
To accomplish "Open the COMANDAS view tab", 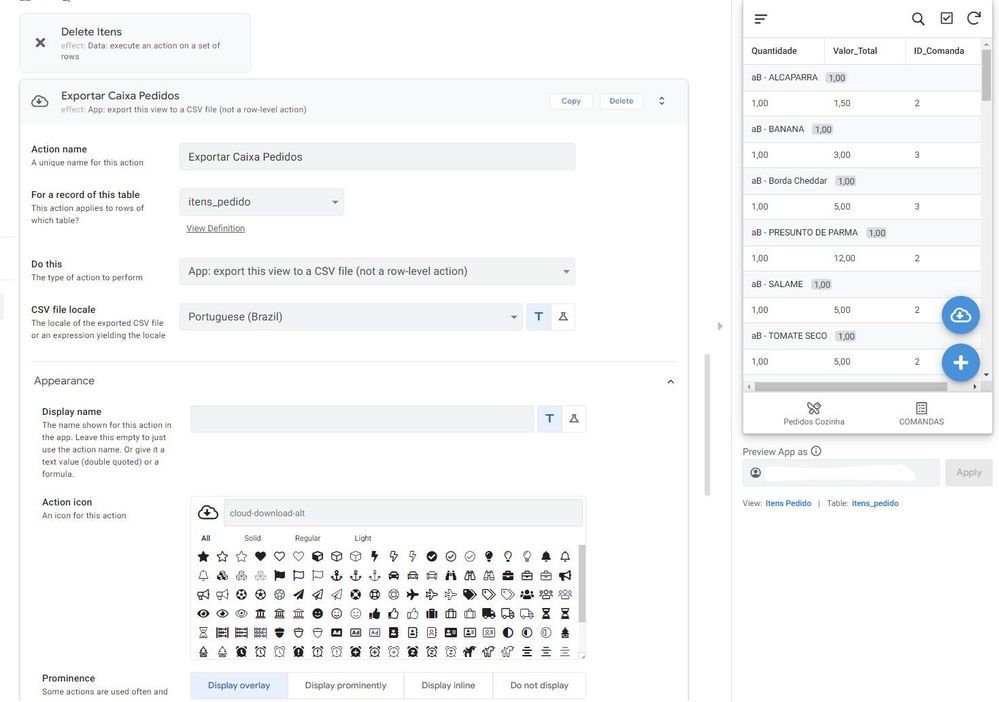I will tap(921, 413).
